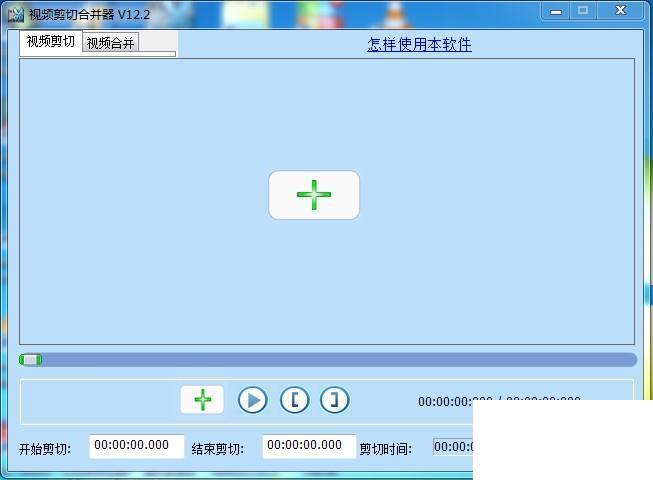
Task: Set cut start with left bracket button
Action: coord(295,400)
